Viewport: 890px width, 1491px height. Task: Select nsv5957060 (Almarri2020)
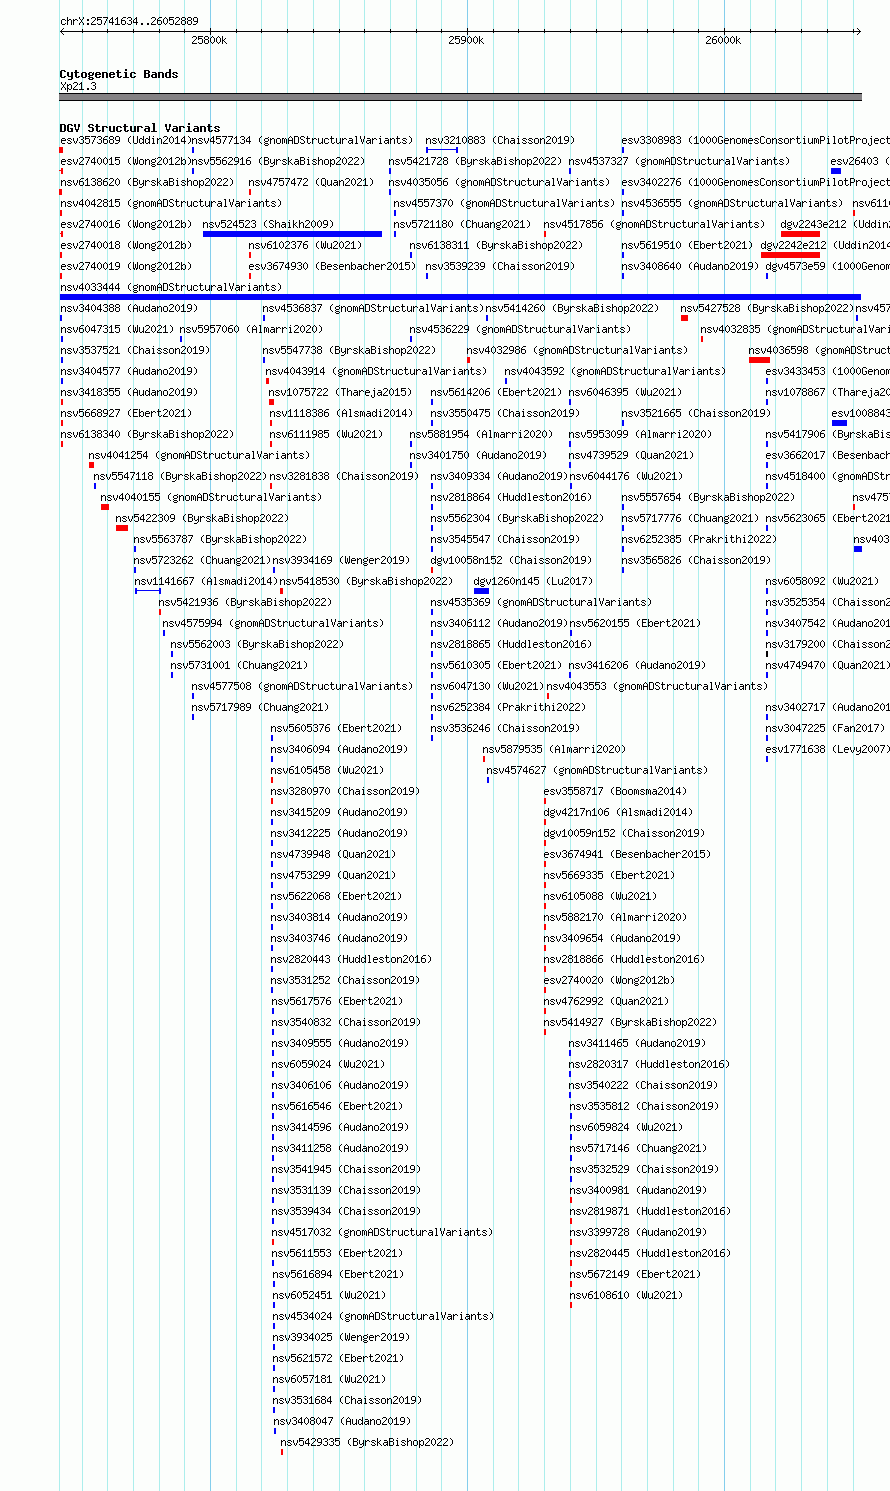pos(251,329)
